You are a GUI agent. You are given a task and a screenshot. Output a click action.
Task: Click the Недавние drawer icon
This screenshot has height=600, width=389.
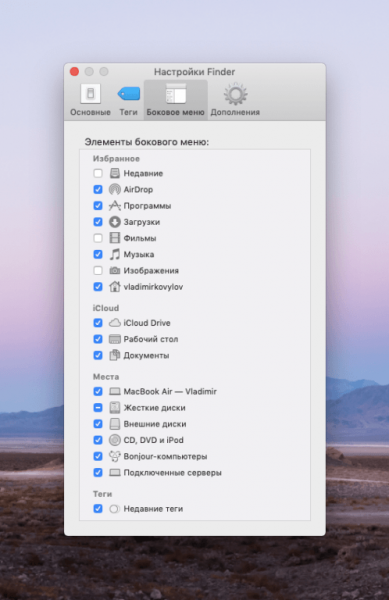click(x=115, y=173)
